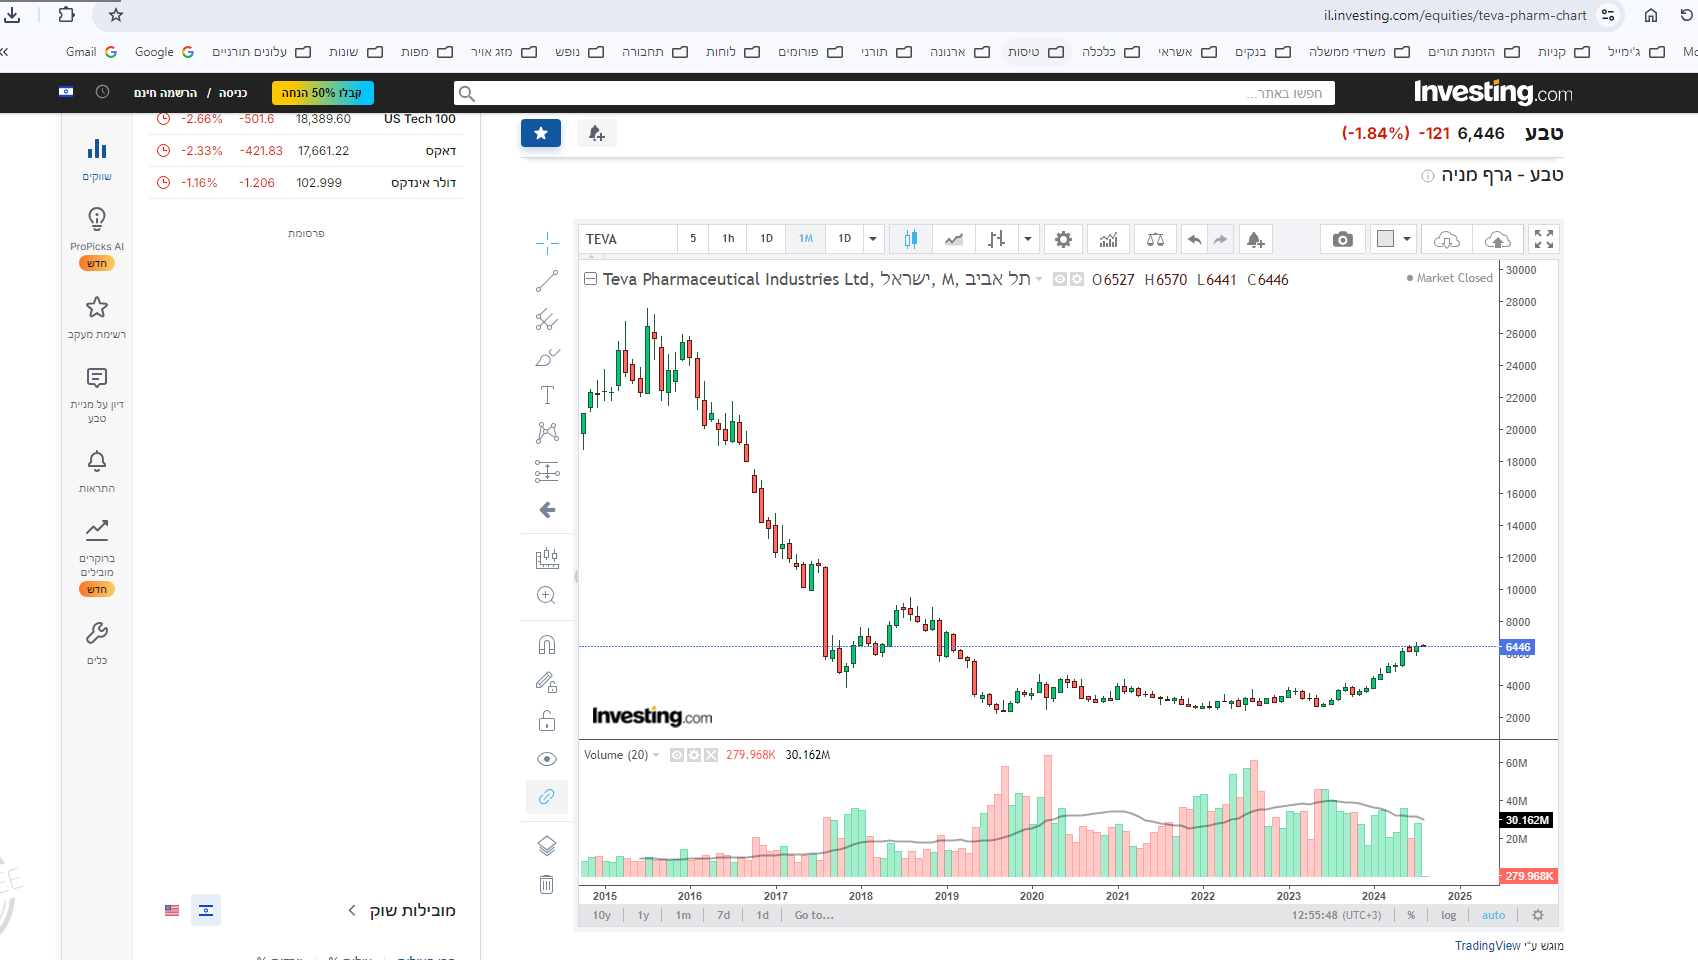Toggle the drawings sync link icon
This screenshot has height=960, width=1698.
click(547, 797)
